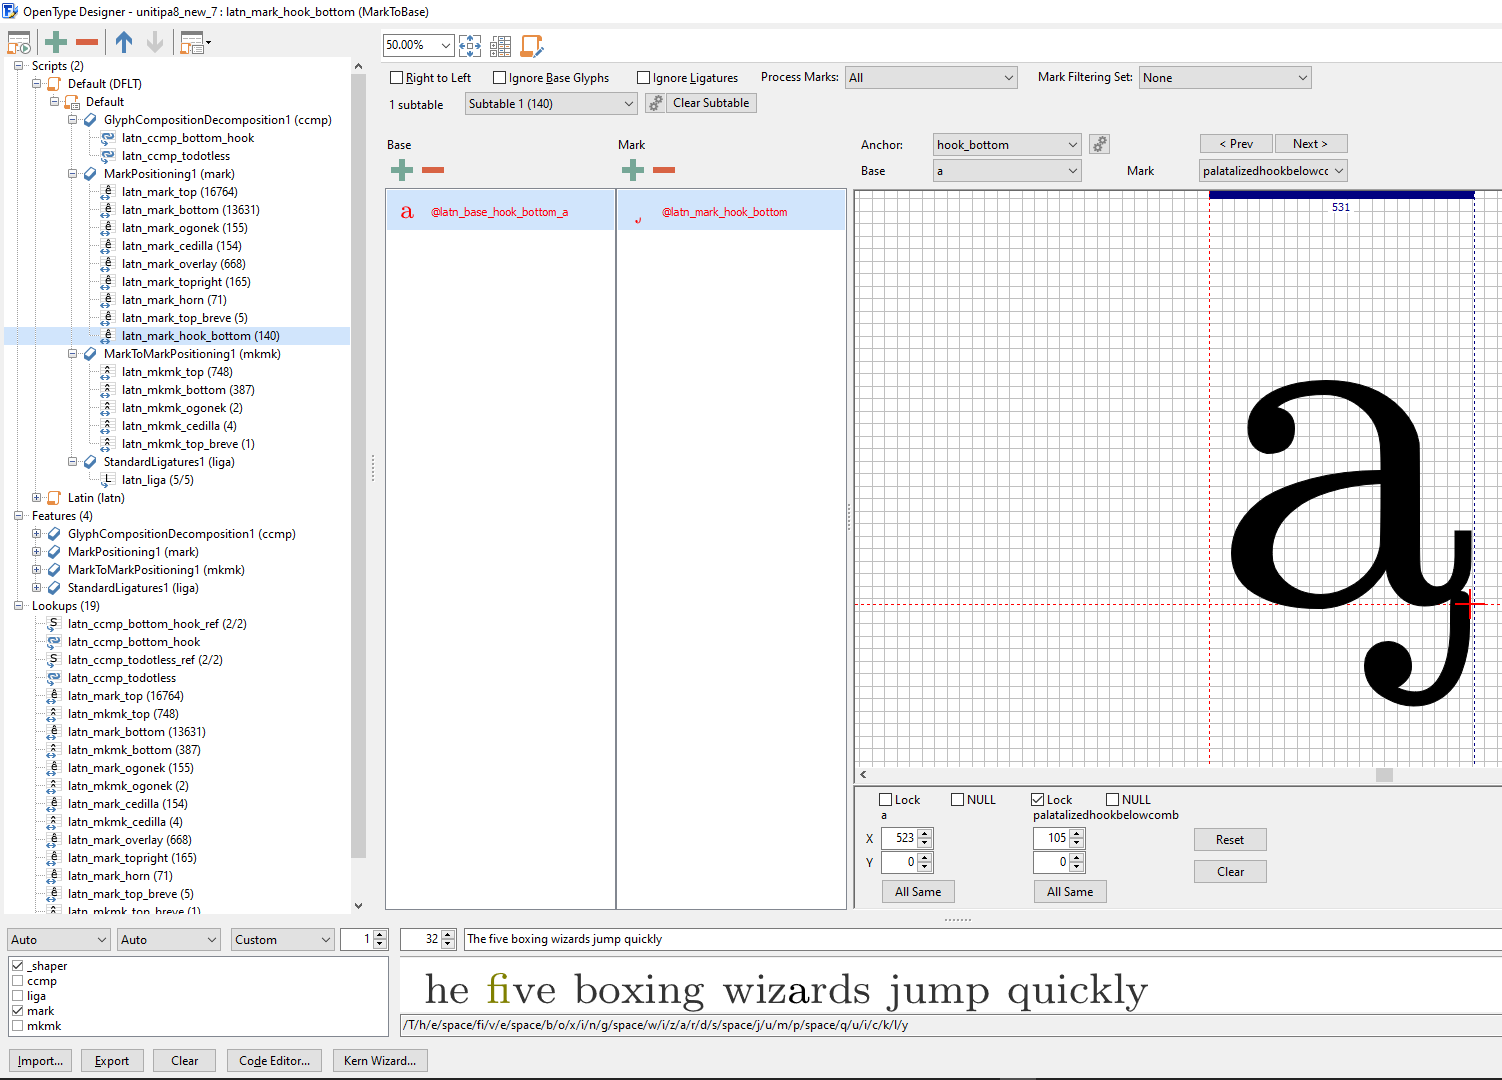Collapse the Lookups (19) tree node
1502x1080 pixels.
[19, 606]
